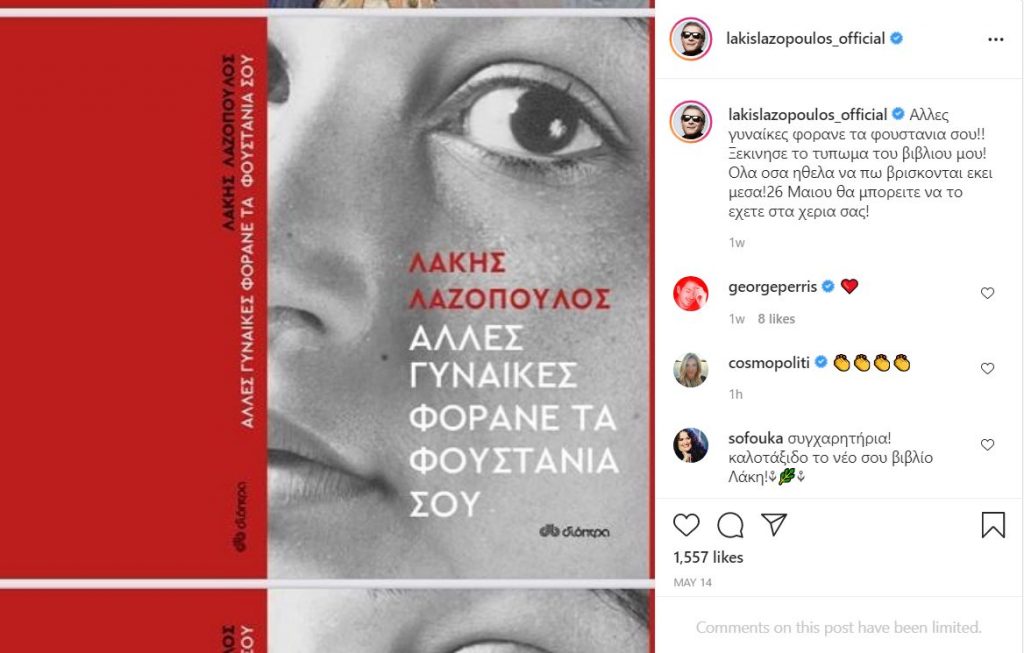Viewport: 1024px width, 653px height.
Task: Click the MAY 14 post date
Action: [692, 582]
